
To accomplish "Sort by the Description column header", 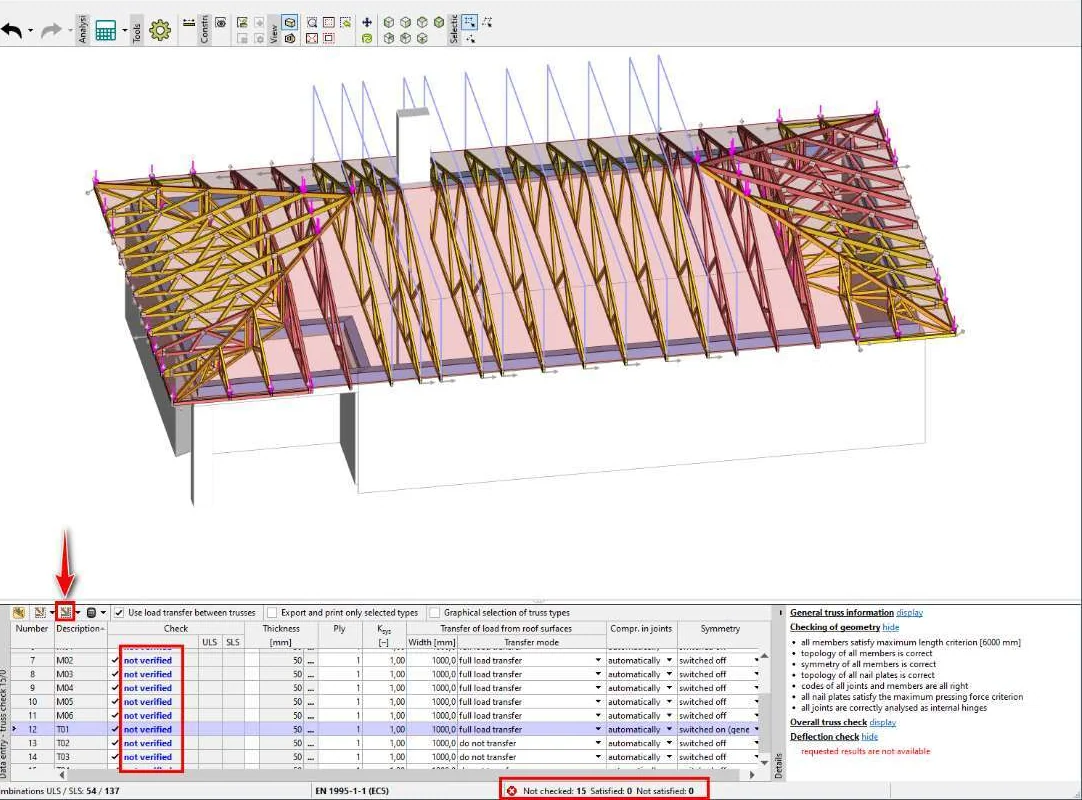I will click(x=81, y=629).
